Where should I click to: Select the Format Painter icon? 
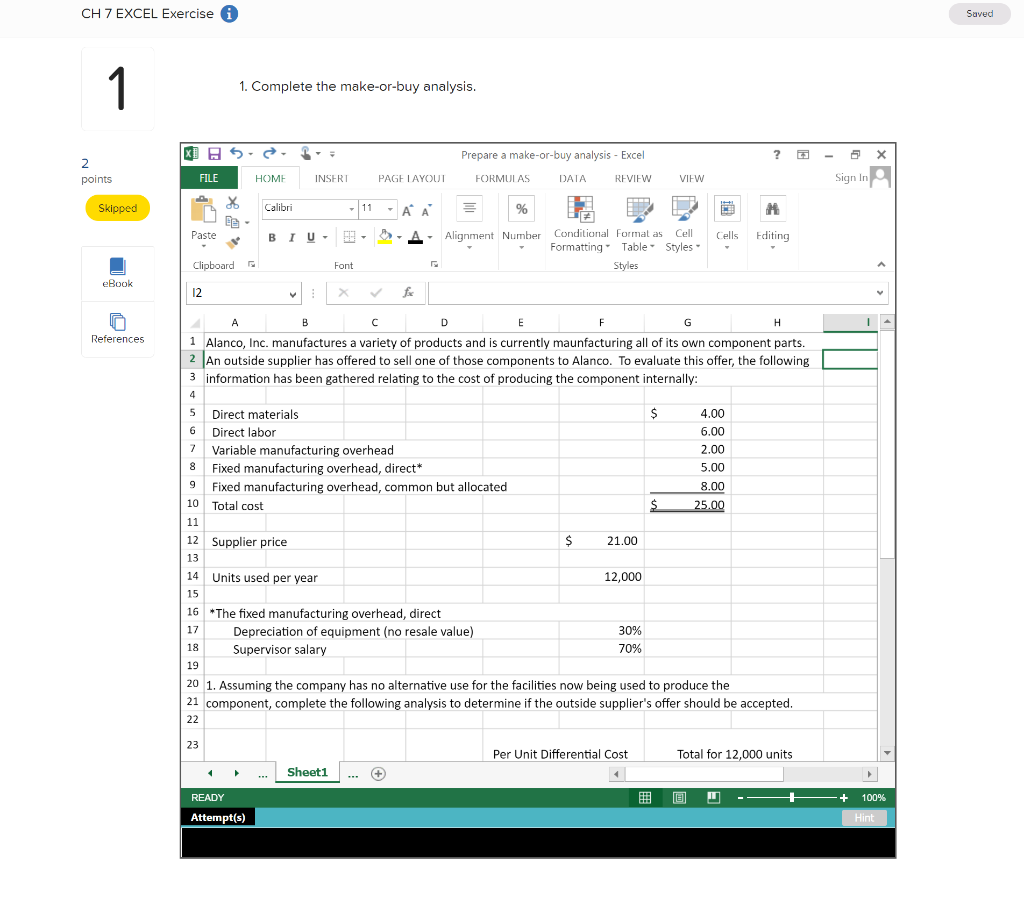click(x=233, y=240)
